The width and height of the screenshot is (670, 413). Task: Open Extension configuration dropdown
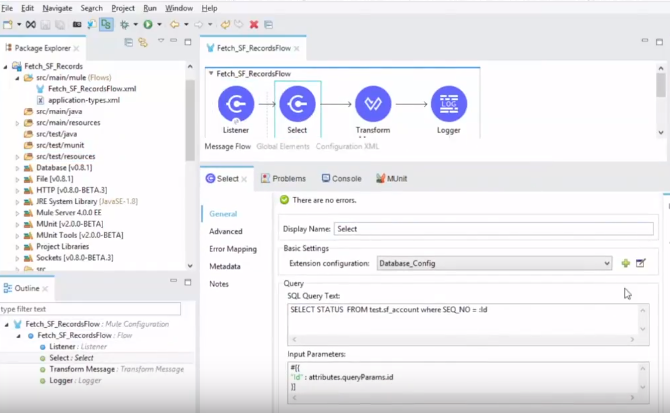[605, 263]
